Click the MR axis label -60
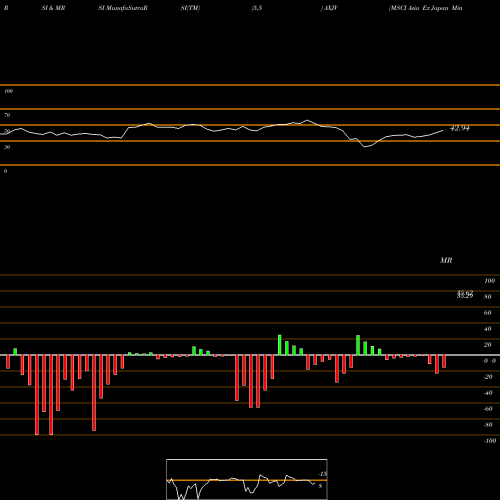The image size is (500, 500). (x=488, y=409)
